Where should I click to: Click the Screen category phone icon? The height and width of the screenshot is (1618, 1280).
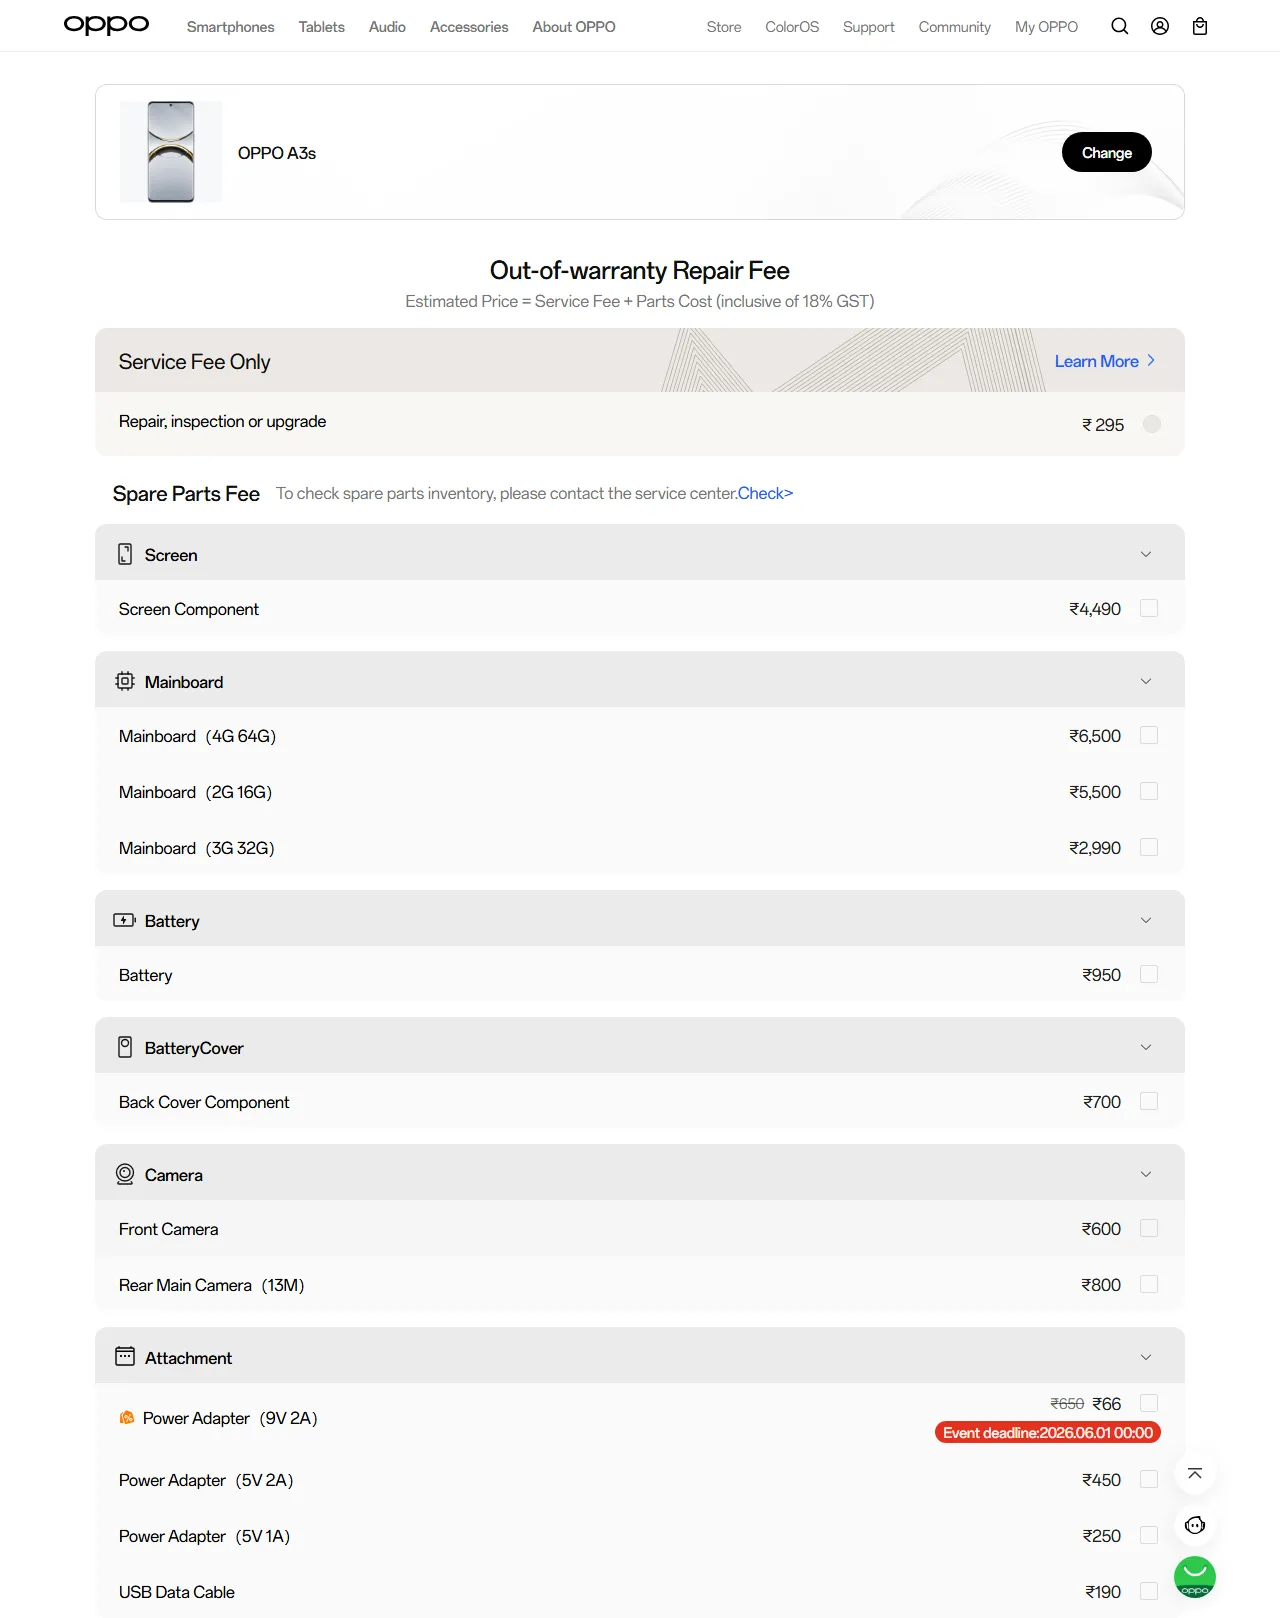coord(125,554)
